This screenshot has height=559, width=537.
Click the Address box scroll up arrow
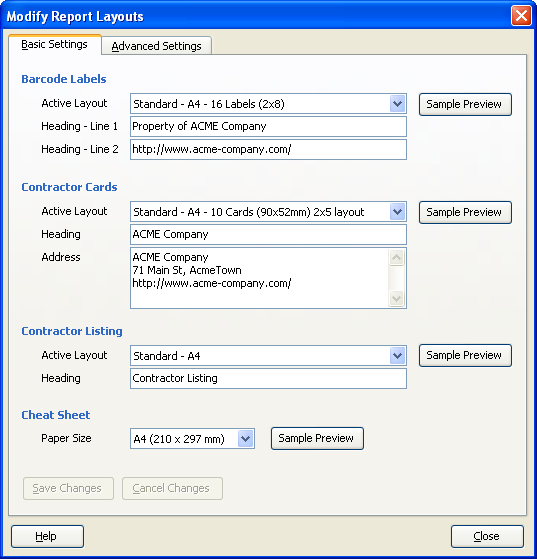[x=397, y=257]
